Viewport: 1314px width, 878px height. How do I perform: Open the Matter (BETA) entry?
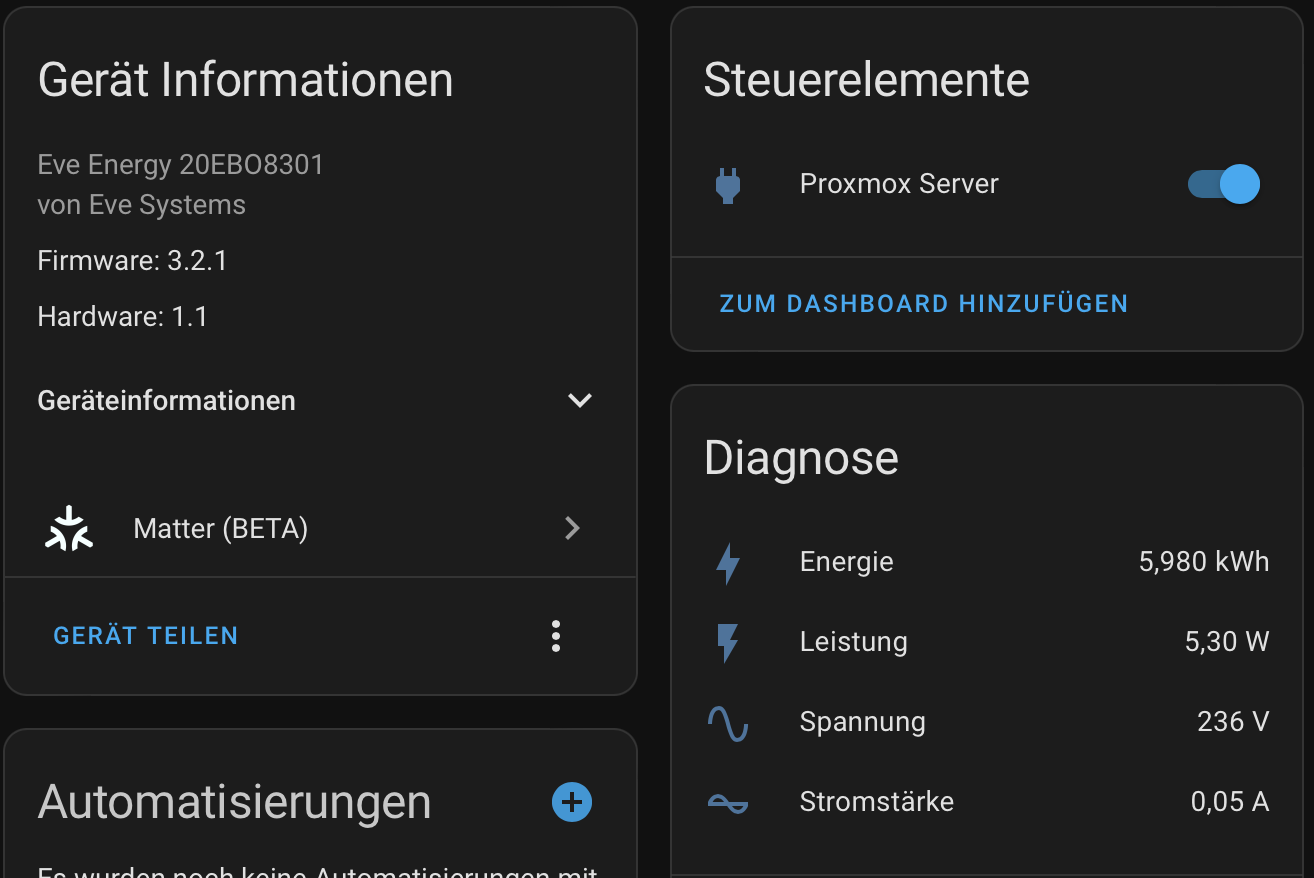[x=320, y=528]
